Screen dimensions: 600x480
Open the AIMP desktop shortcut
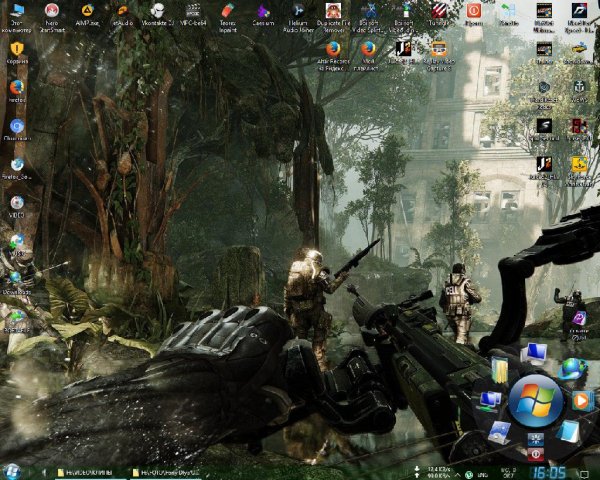click(x=88, y=15)
